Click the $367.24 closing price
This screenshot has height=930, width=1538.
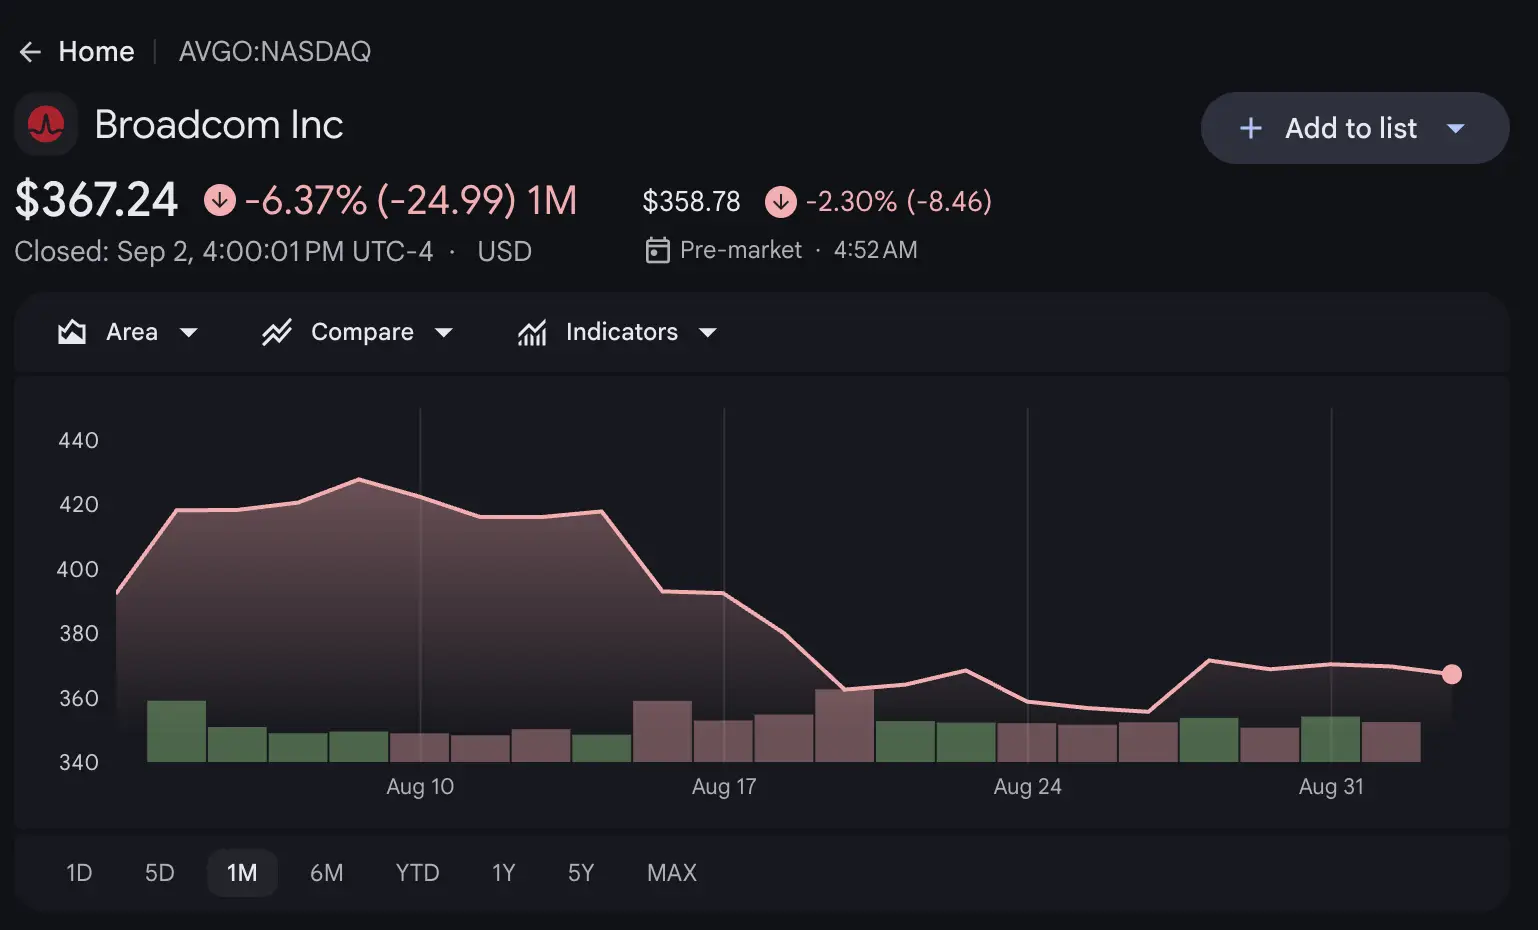click(97, 200)
